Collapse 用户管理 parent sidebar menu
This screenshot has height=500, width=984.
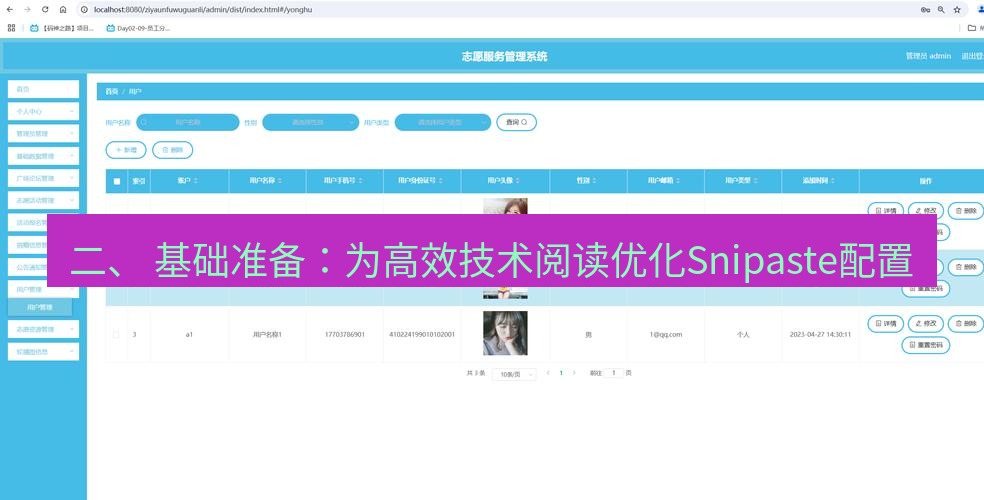click(x=43, y=289)
